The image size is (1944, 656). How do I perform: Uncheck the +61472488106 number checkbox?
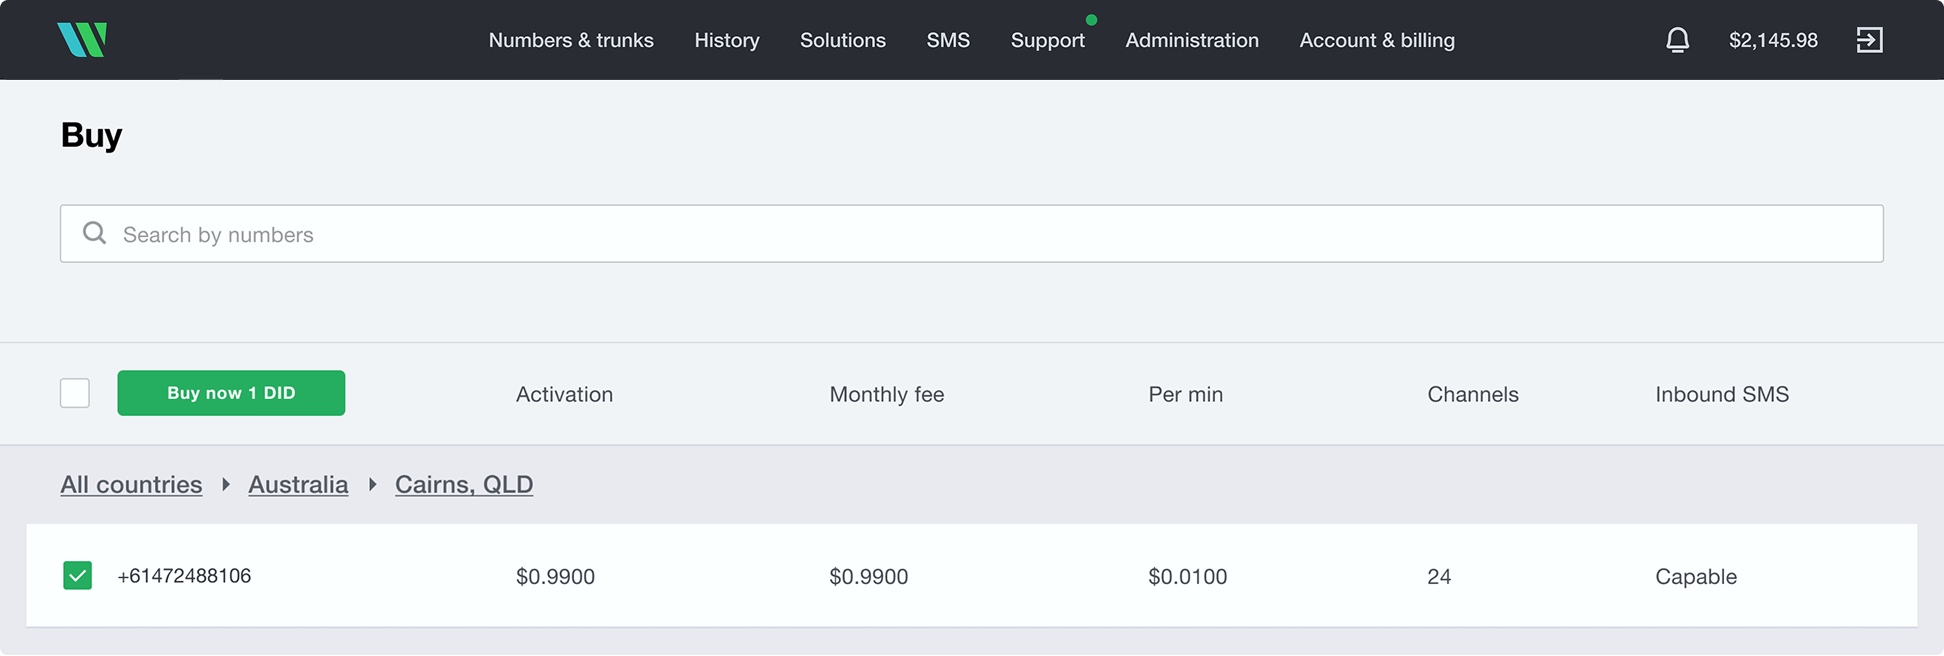(77, 575)
